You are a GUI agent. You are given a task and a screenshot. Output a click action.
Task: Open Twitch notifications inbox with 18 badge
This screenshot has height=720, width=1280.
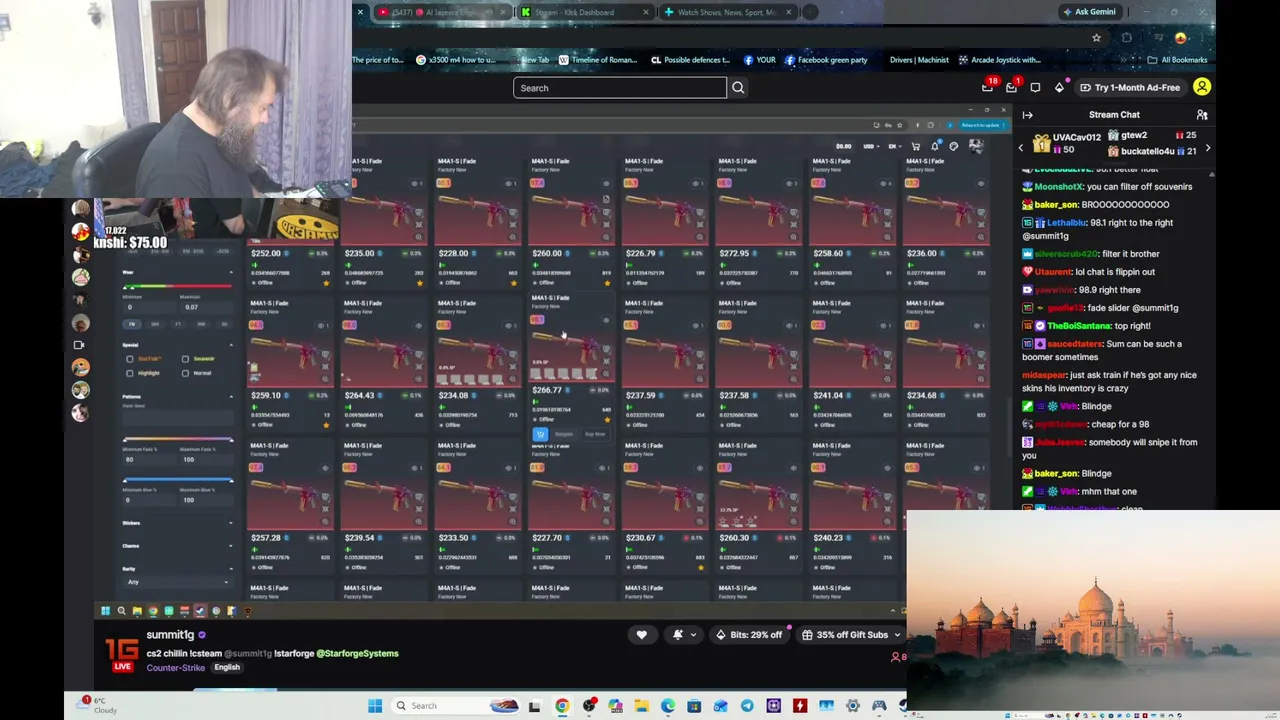click(x=988, y=87)
